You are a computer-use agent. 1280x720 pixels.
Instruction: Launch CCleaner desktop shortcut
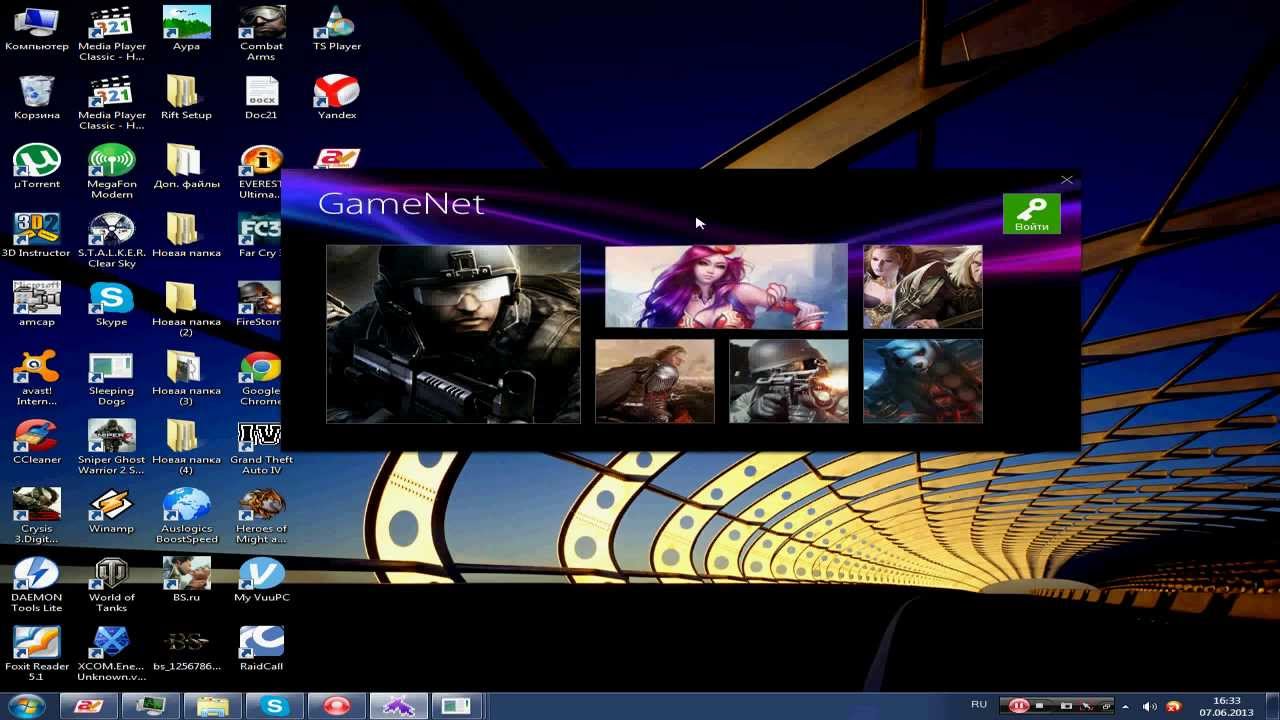tap(37, 442)
